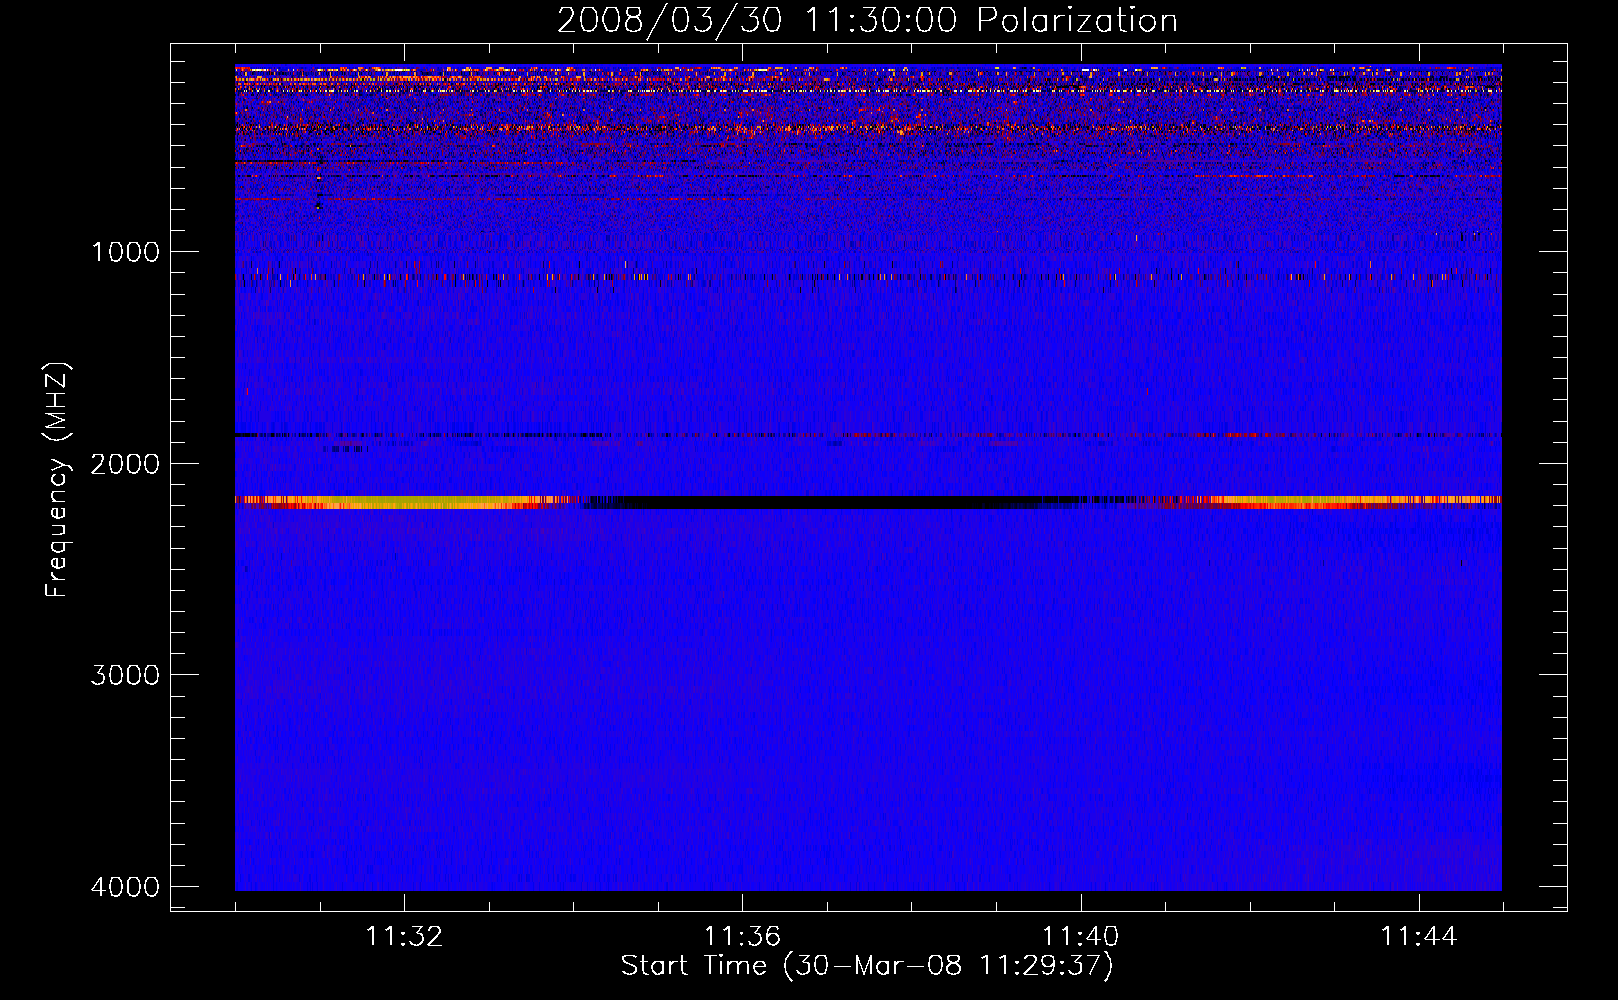1618x1000 pixels.
Task: Click the plot title '2008/03/30 11:30:00 Polarization'
Action: click(x=867, y=20)
